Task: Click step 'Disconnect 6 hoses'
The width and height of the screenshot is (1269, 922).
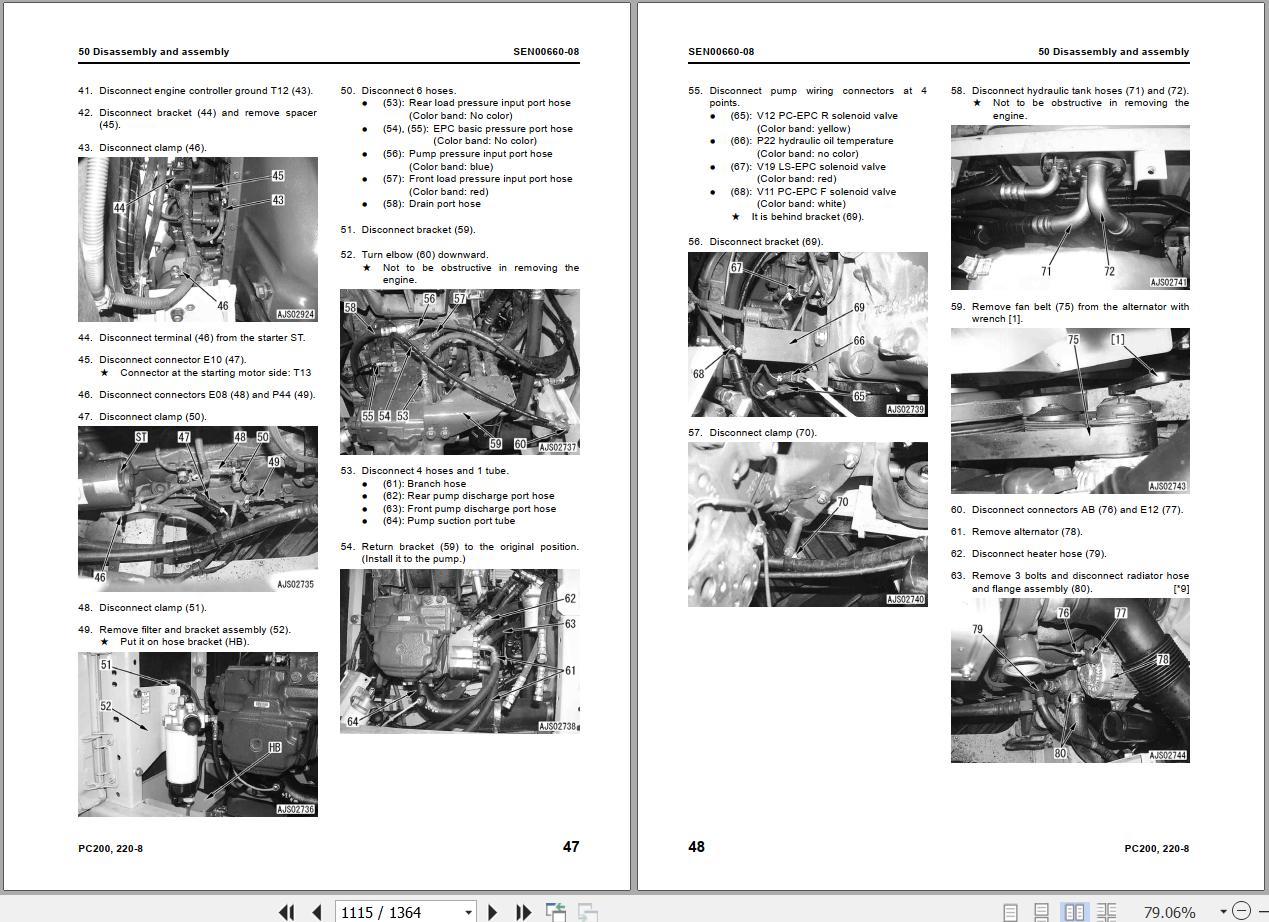Action: pos(408,90)
